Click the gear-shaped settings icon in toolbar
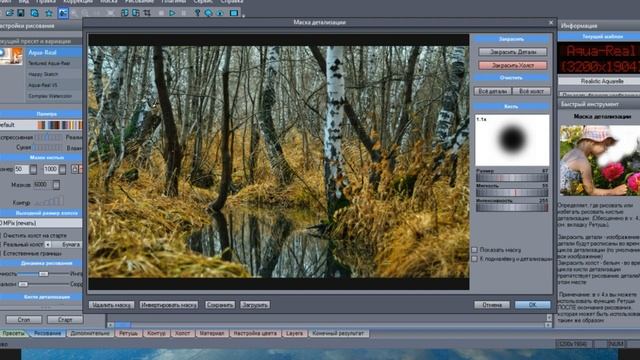 tap(49, 13)
